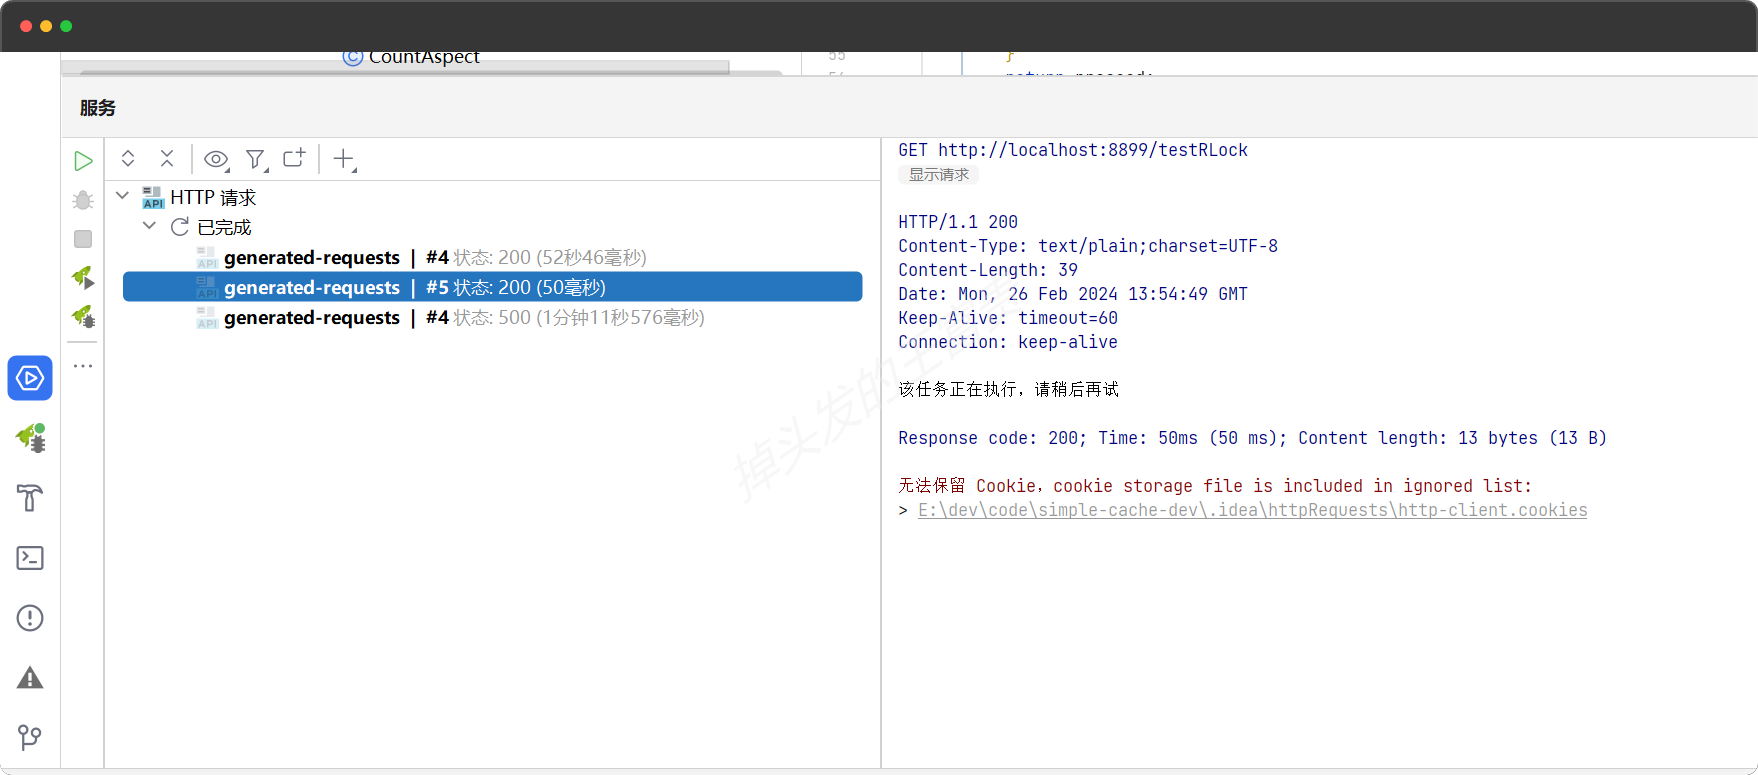The width and height of the screenshot is (1758, 775).
Task: Click the HTTP/1.1 200 status line
Action: pyautogui.click(x=958, y=222)
